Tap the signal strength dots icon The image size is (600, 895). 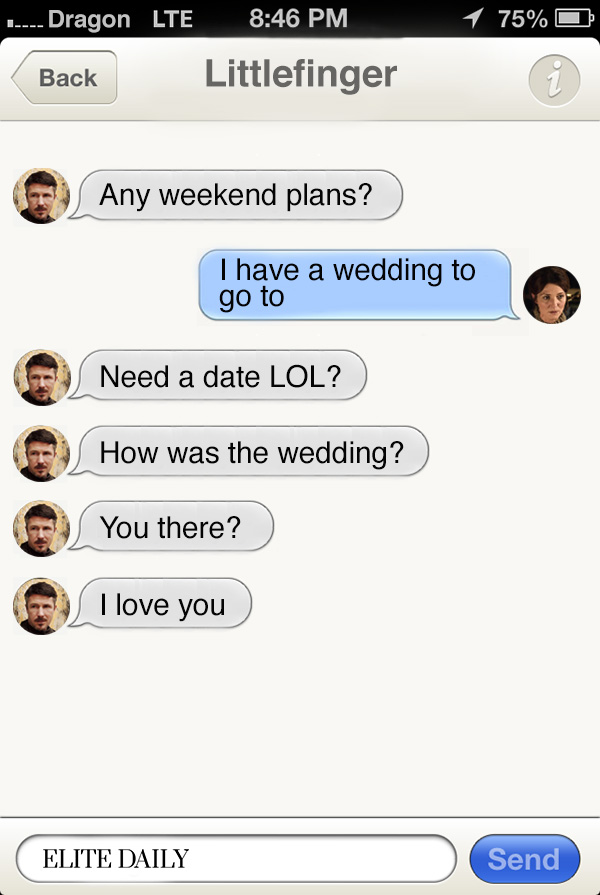pyautogui.click(x=22, y=20)
